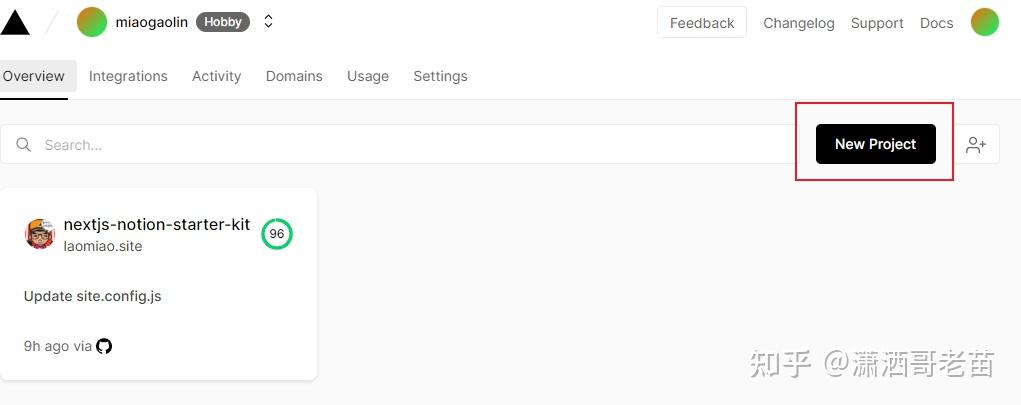Switch to the Integrations tab
Viewport: 1021px width, 405px height.
(128, 76)
